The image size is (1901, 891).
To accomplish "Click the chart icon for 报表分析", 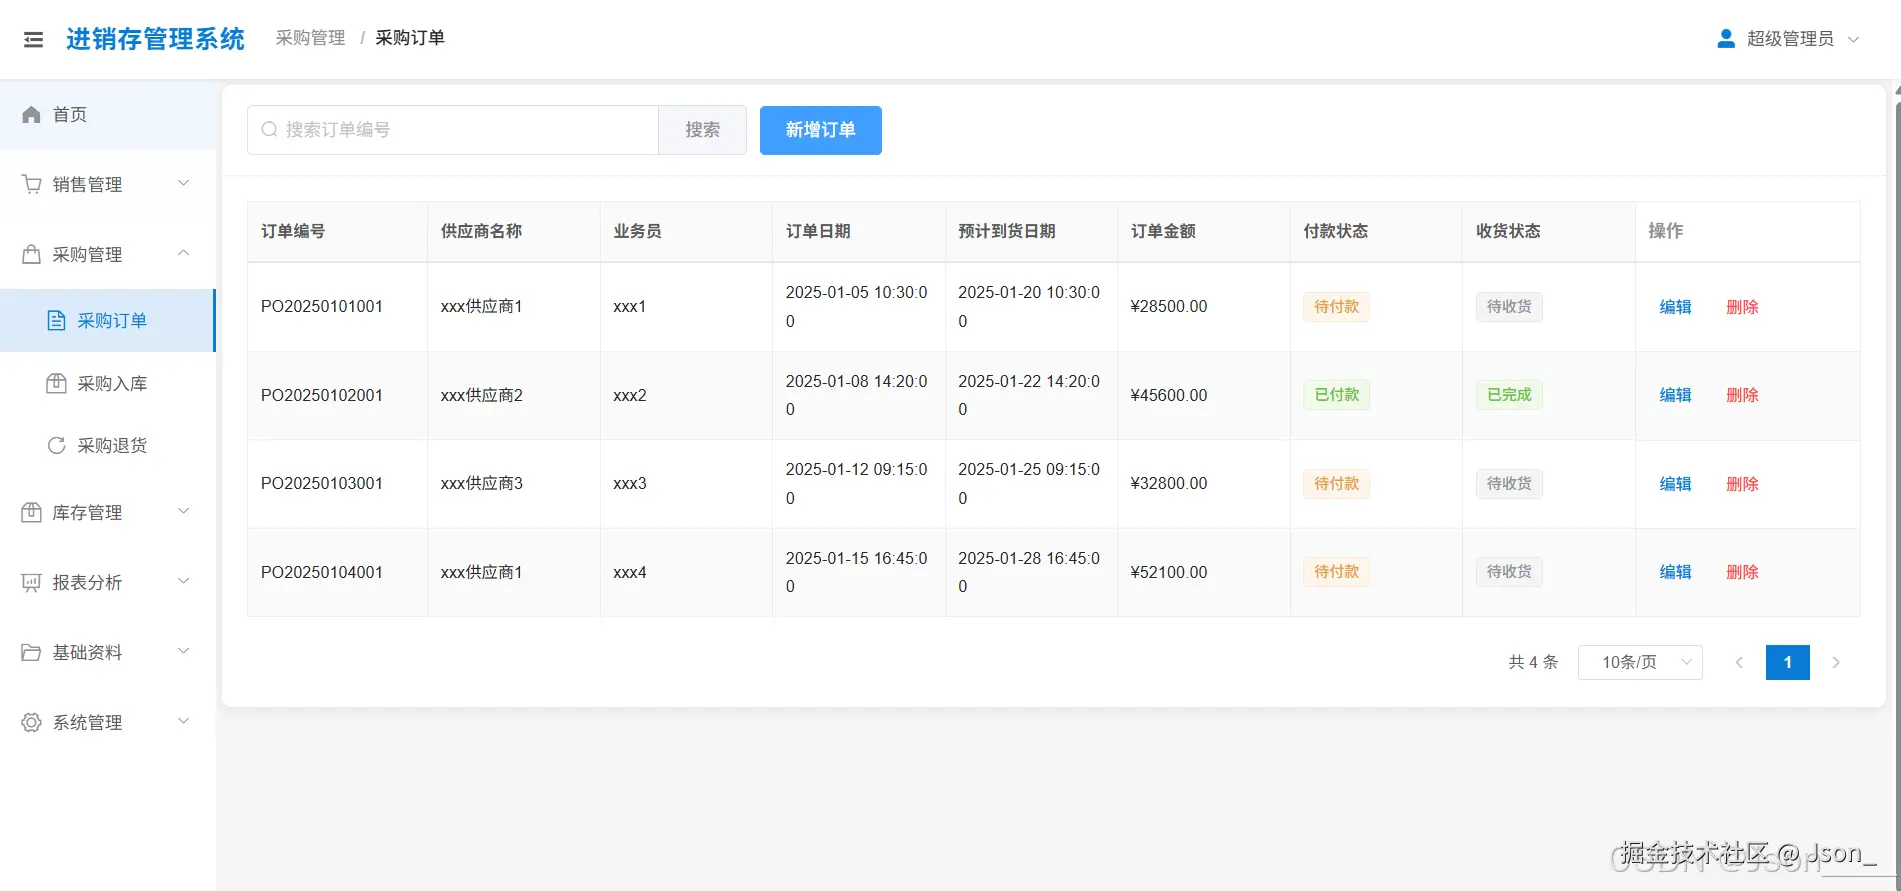I will click(32, 582).
